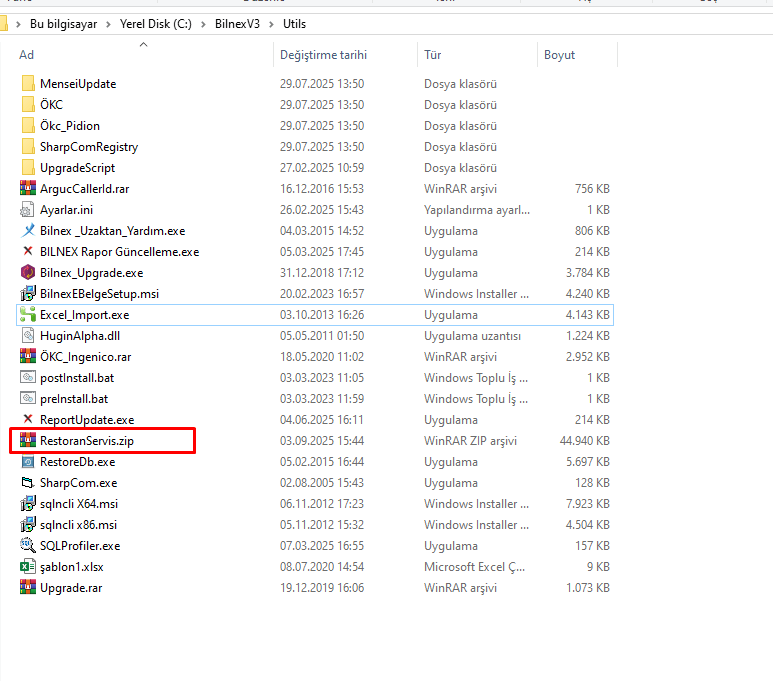The width and height of the screenshot is (773, 681).
Task: Click the SQLProfiler.exe magnifier icon
Action: 28,546
